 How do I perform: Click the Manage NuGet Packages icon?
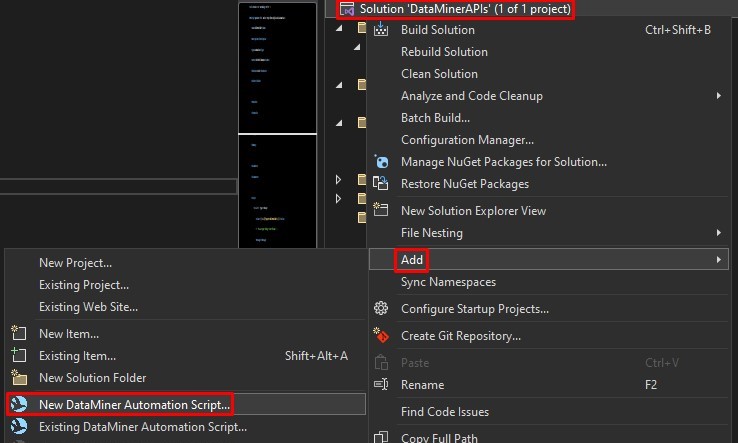(x=381, y=161)
